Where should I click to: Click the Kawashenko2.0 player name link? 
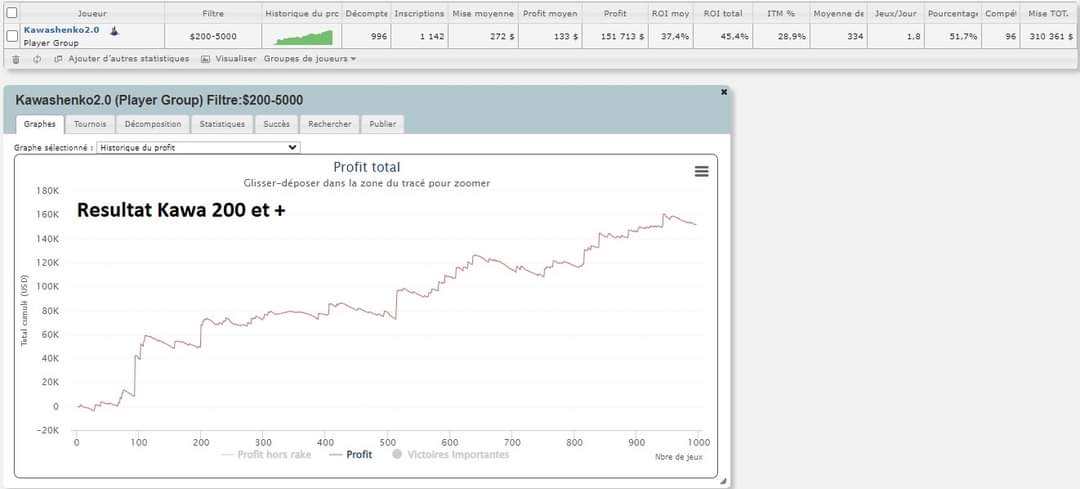click(x=61, y=30)
